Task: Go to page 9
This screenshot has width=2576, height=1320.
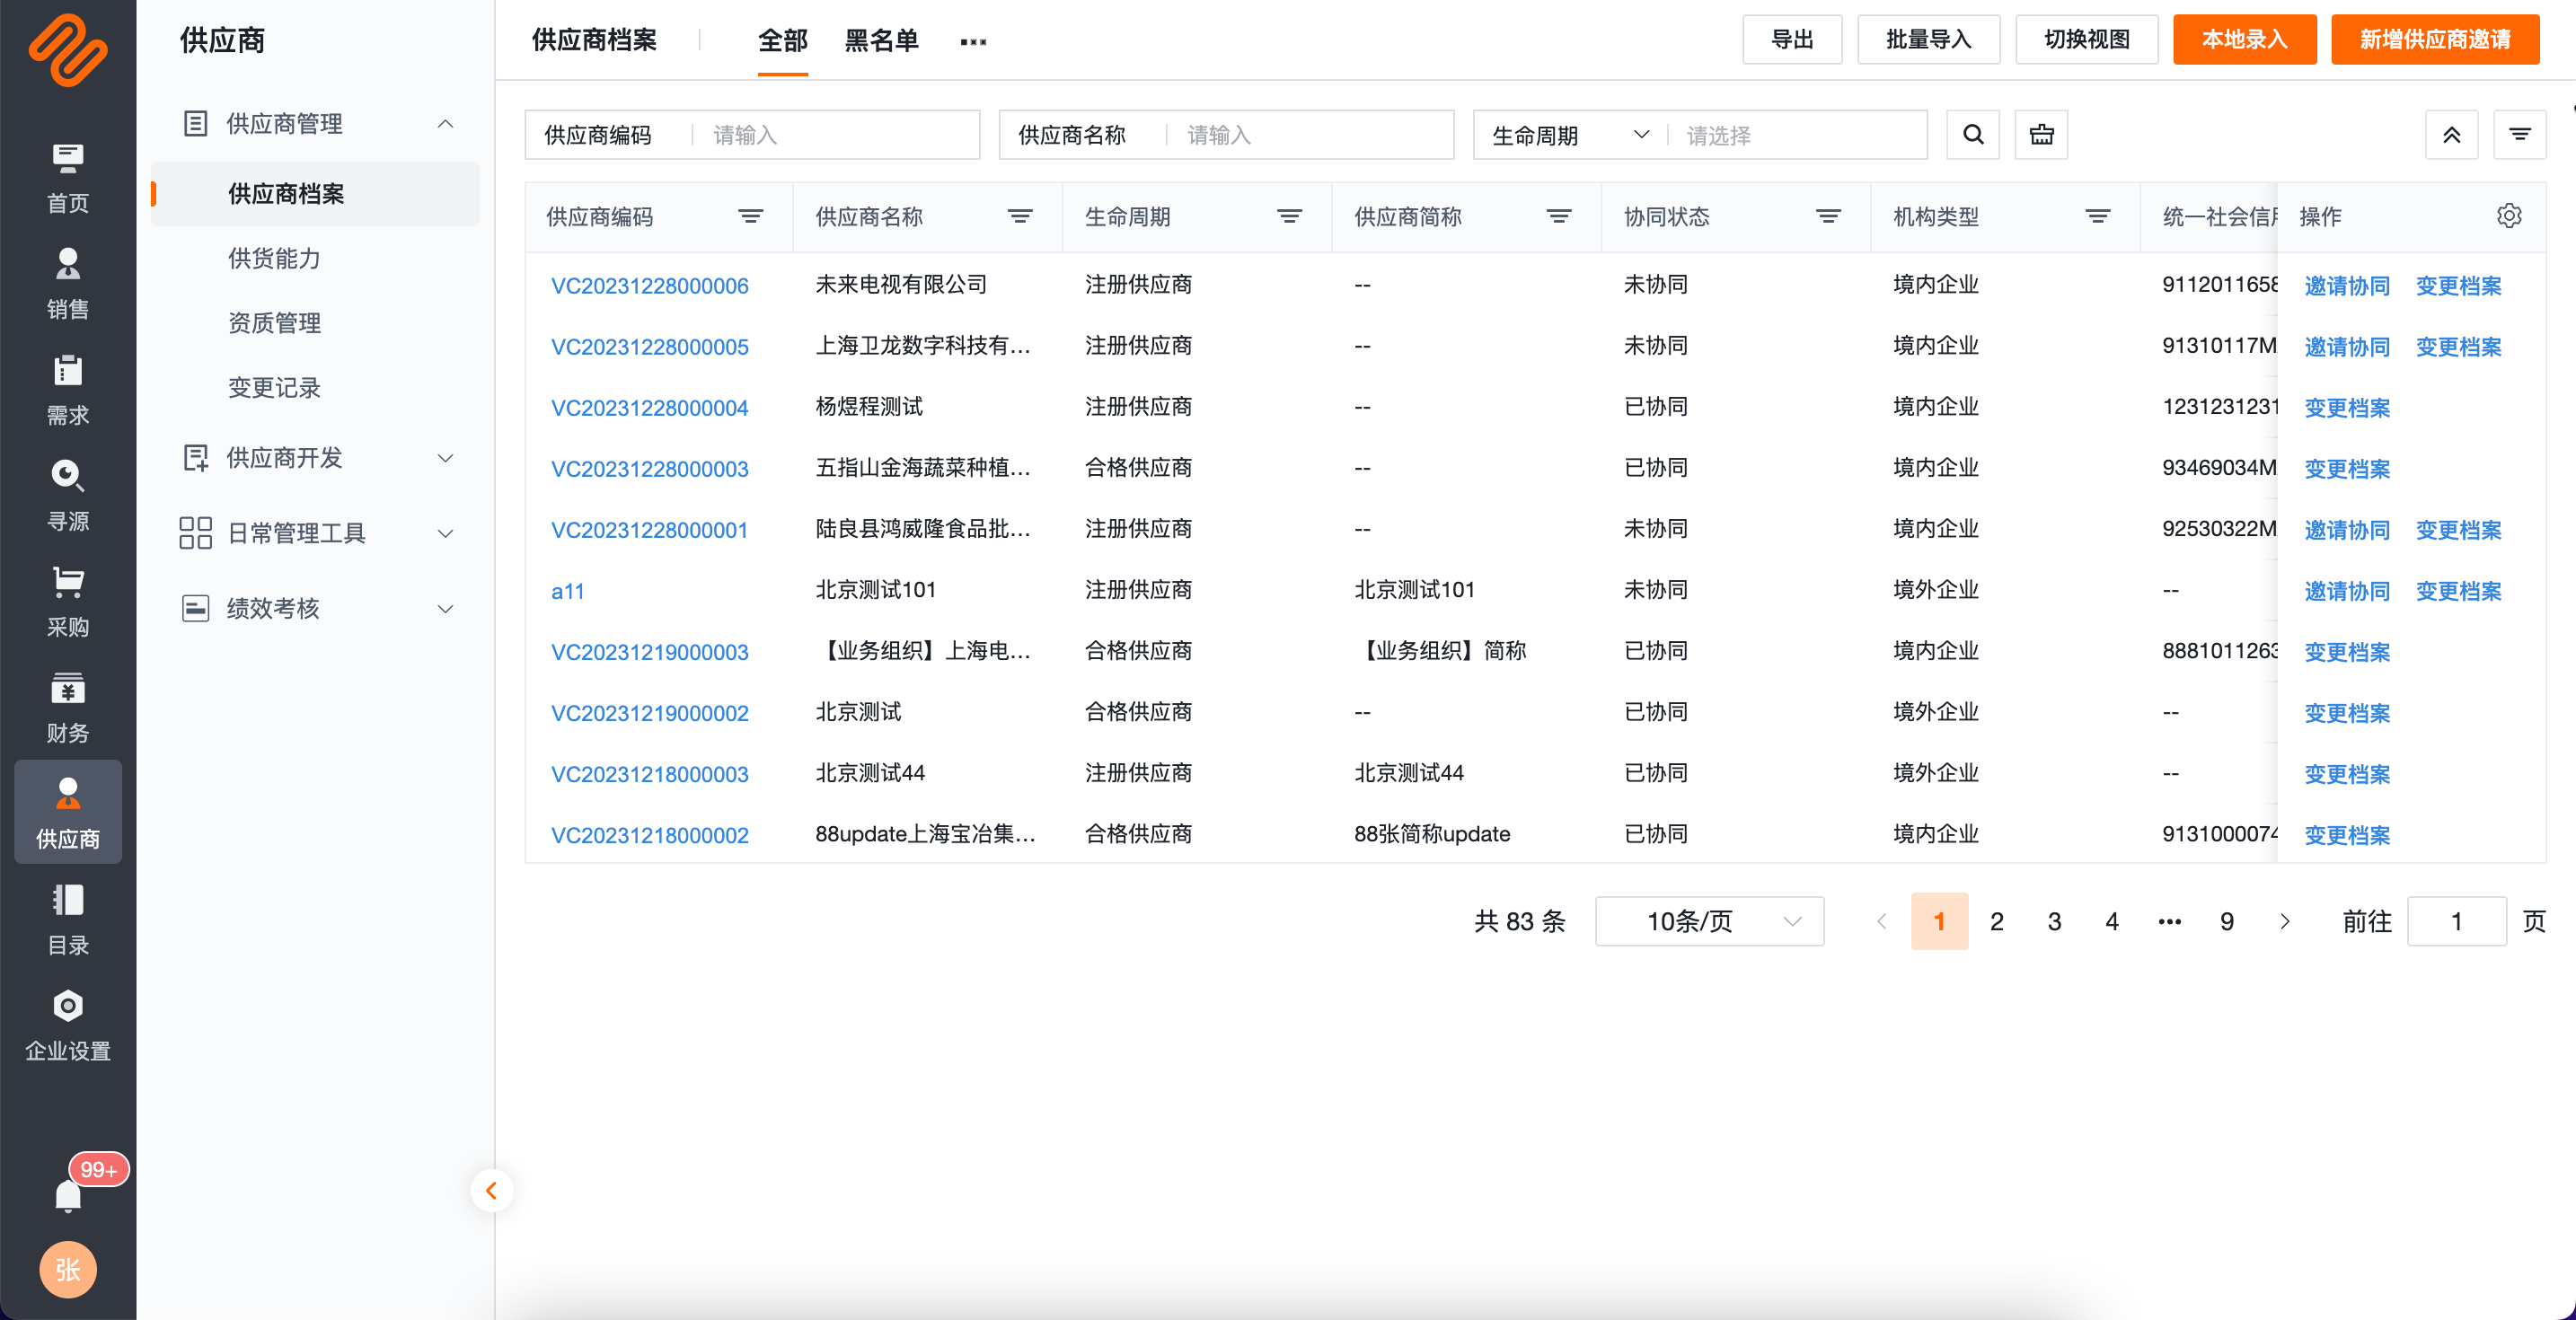Action: pos(2226,921)
